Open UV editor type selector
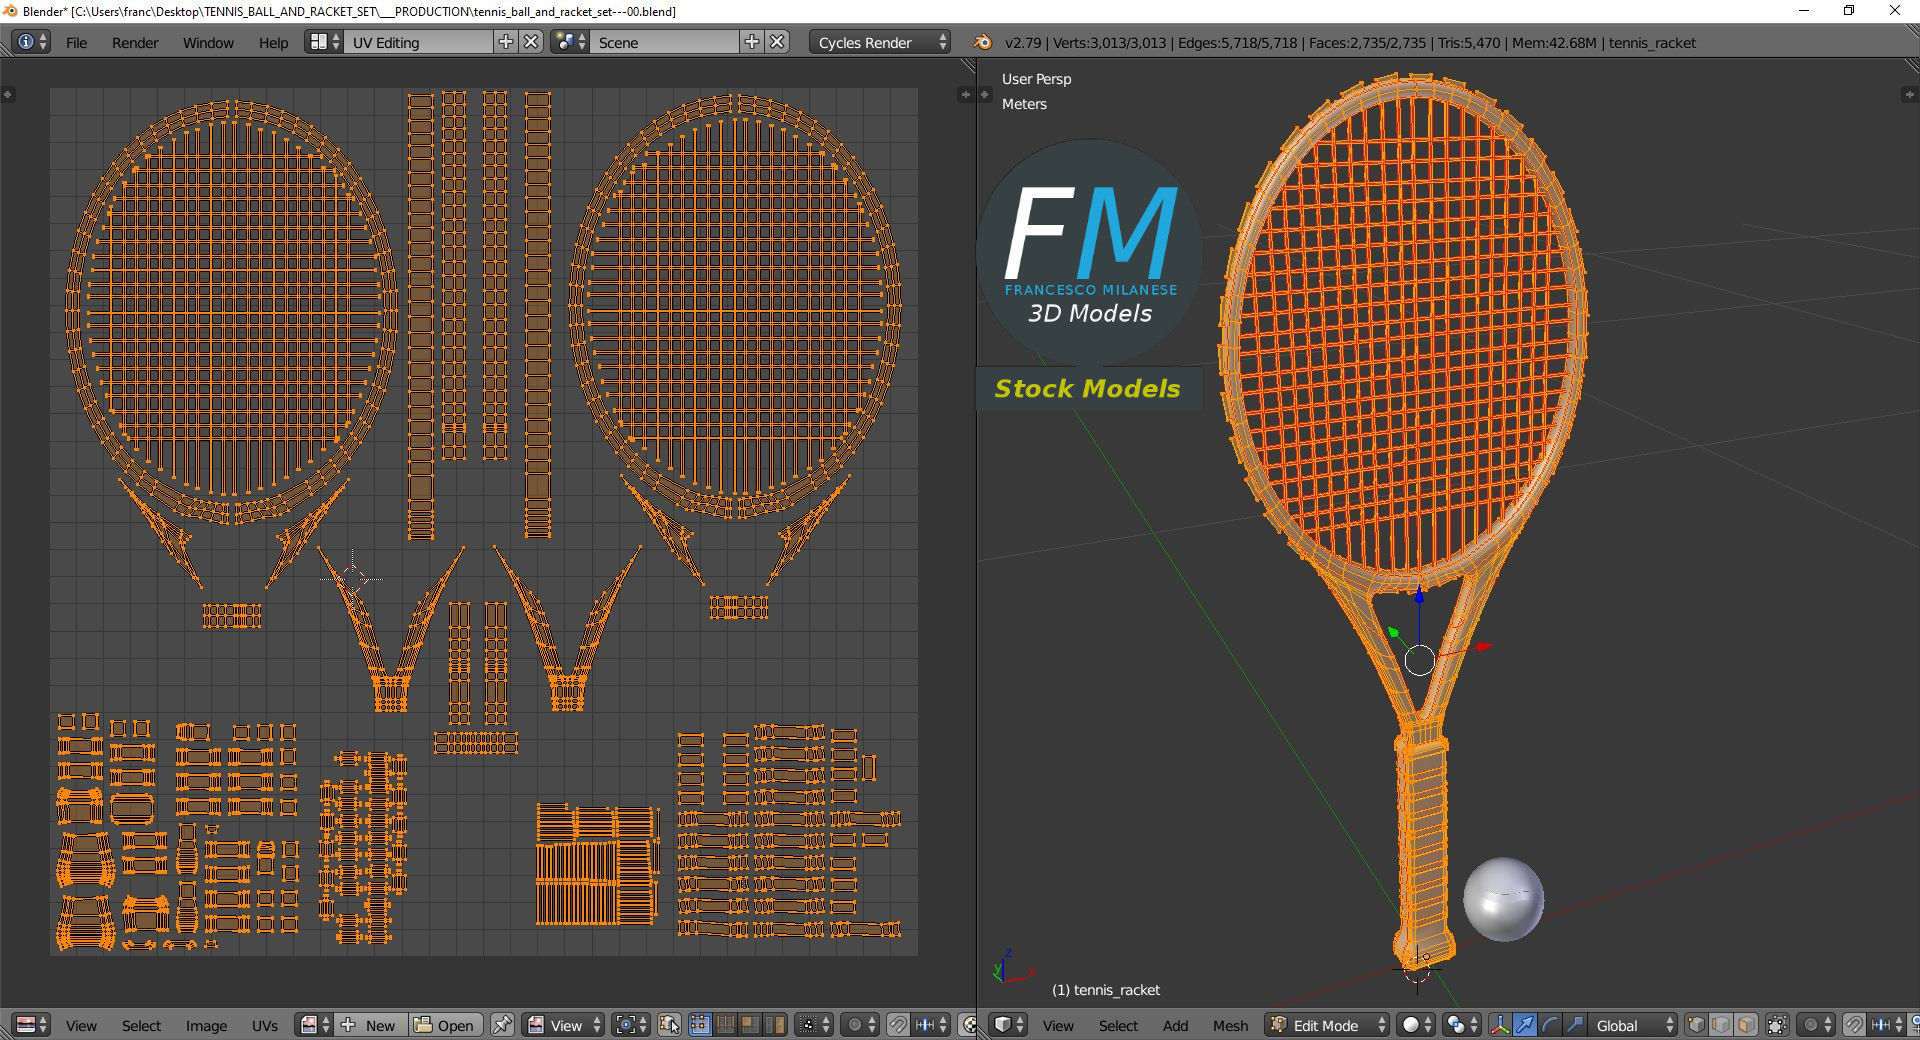The height and width of the screenshot is (1040, 1920). coord(32,1025)
